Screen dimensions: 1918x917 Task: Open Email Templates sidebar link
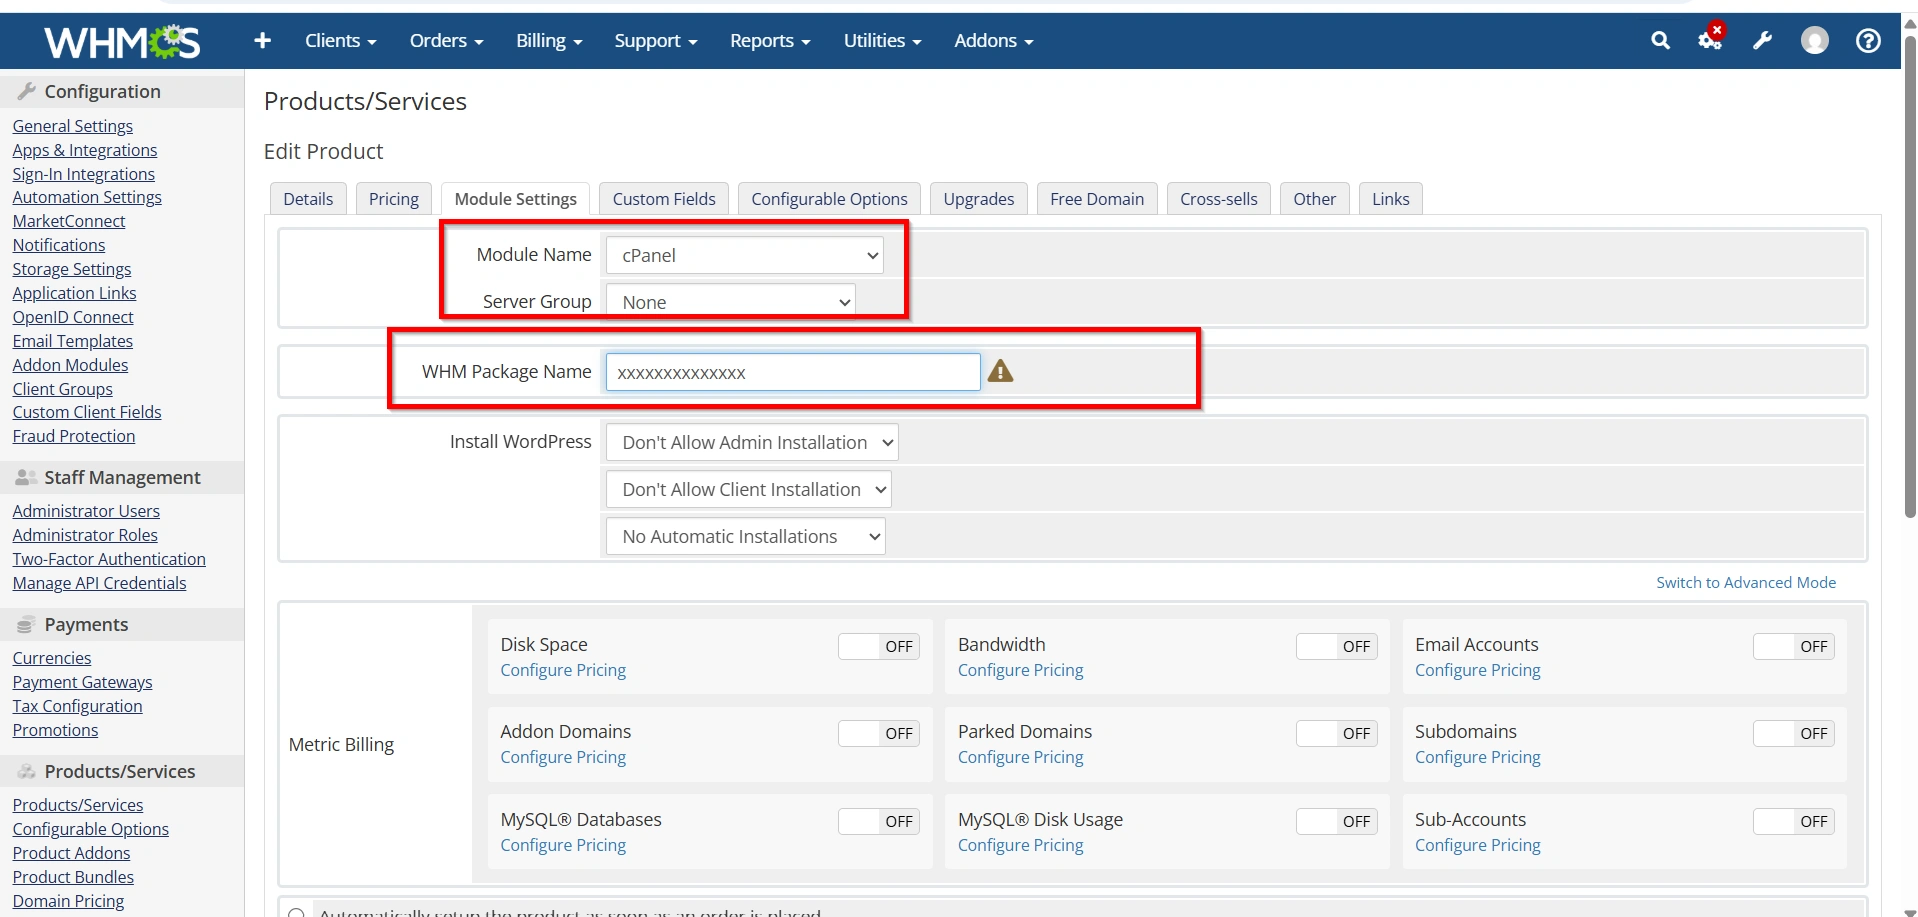[x=72, y=341]
